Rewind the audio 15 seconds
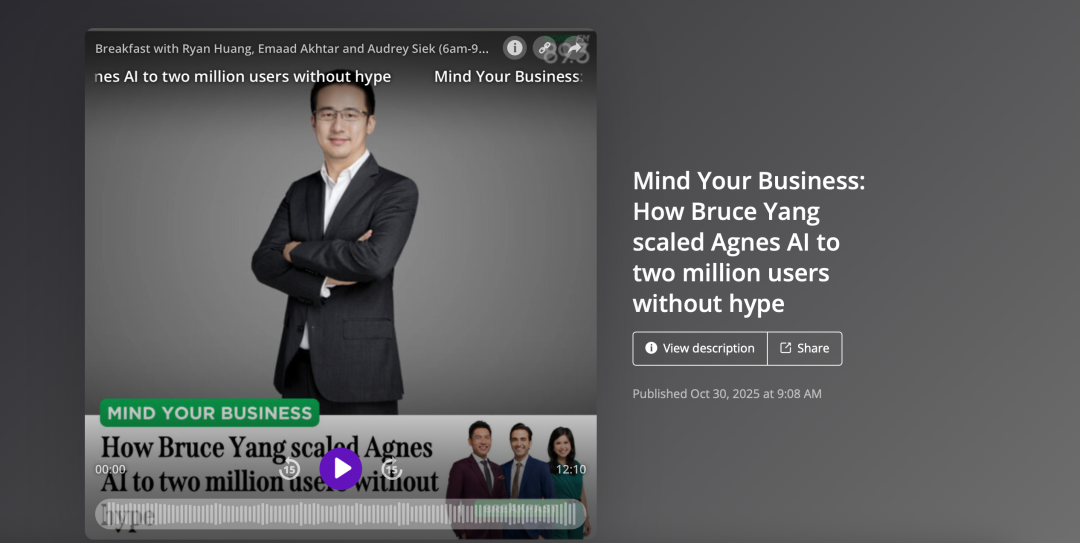The image size is (1080, 543). pyautogui.click(x=289, y=469)
